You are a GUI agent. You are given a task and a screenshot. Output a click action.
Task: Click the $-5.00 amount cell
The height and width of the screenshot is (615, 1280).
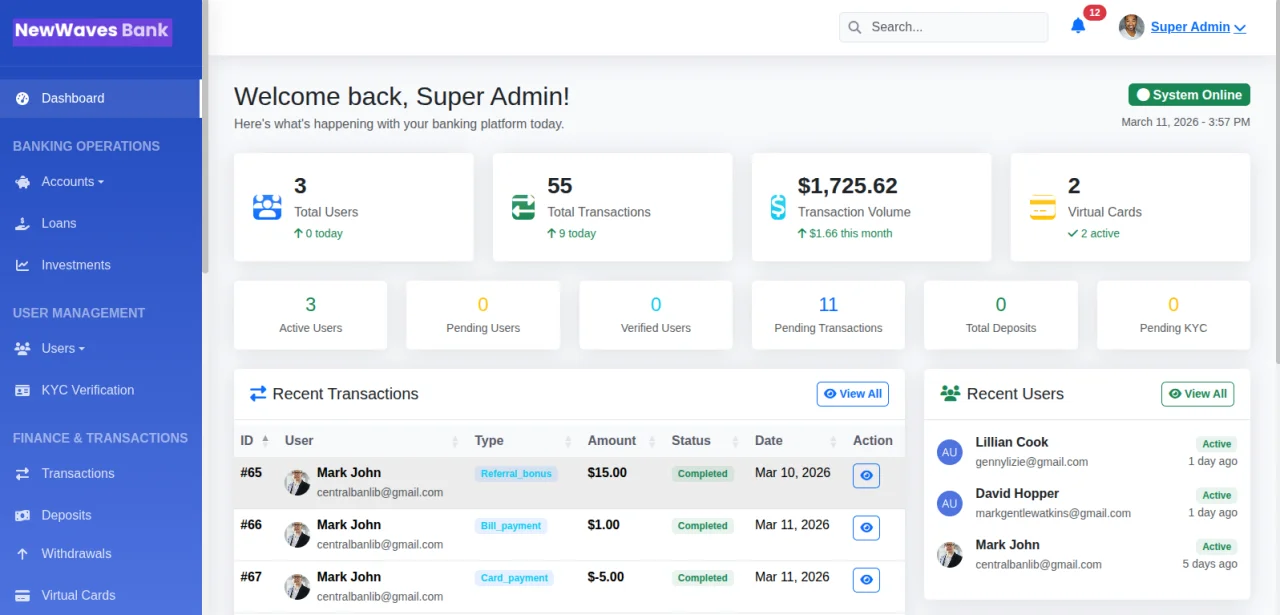(606, 577)
